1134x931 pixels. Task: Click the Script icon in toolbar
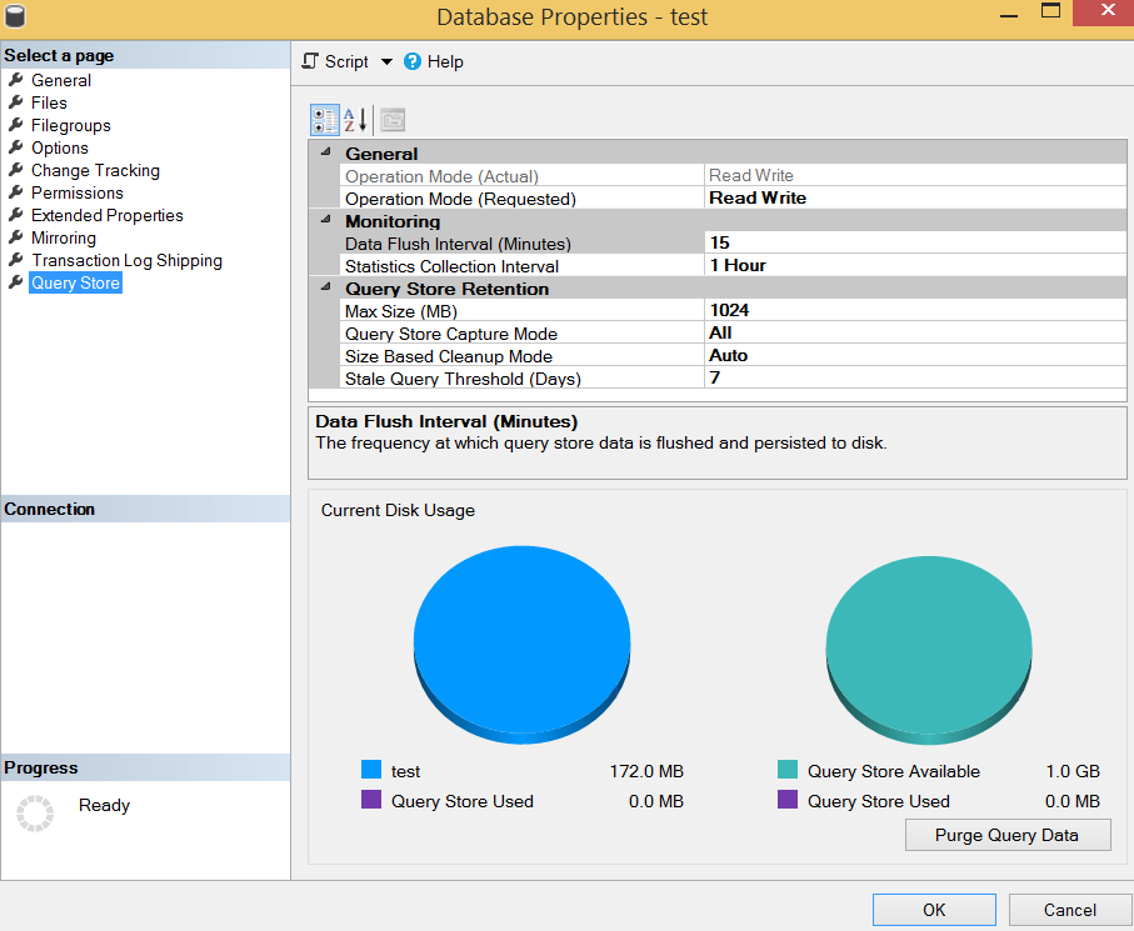[310, 61]
